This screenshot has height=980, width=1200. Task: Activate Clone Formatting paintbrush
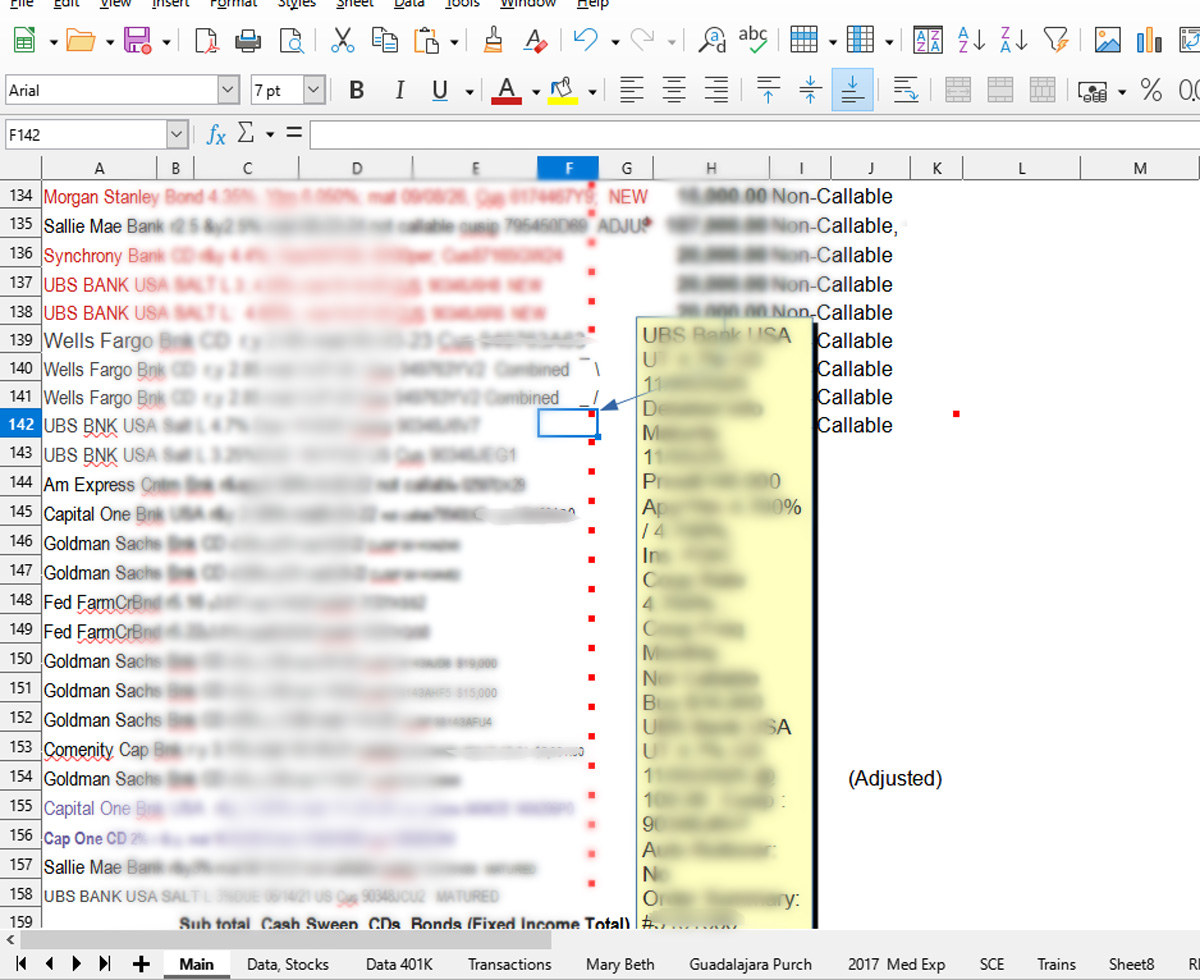493,40
